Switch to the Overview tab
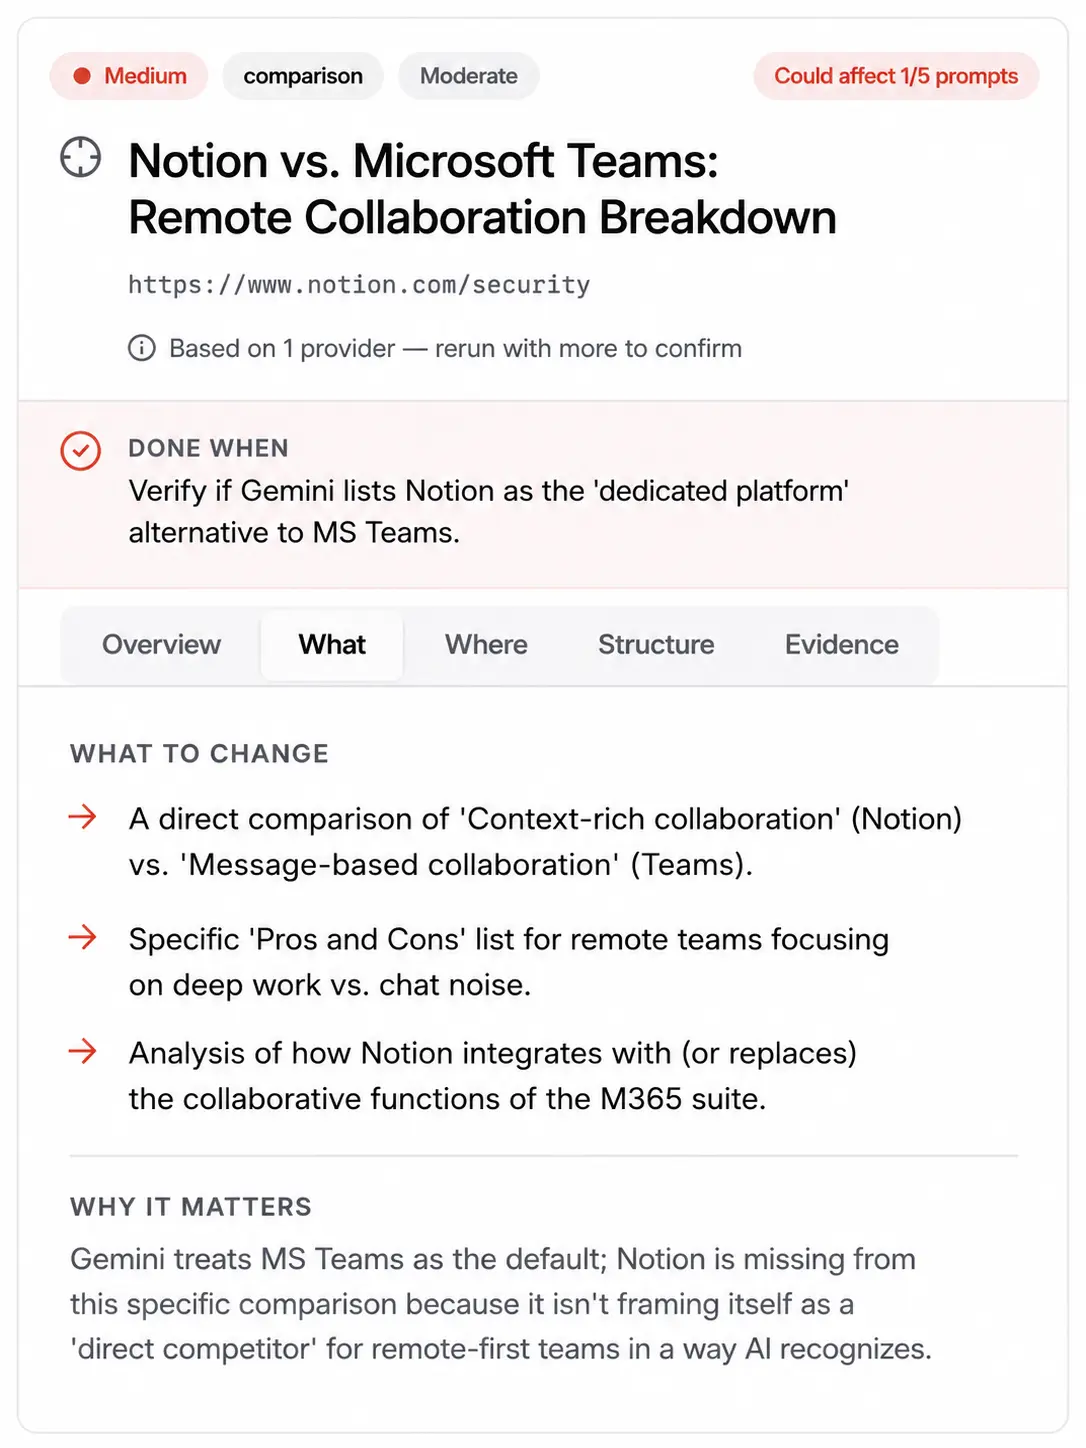This screenshot has height=1448, width=1086. [161, 645]
